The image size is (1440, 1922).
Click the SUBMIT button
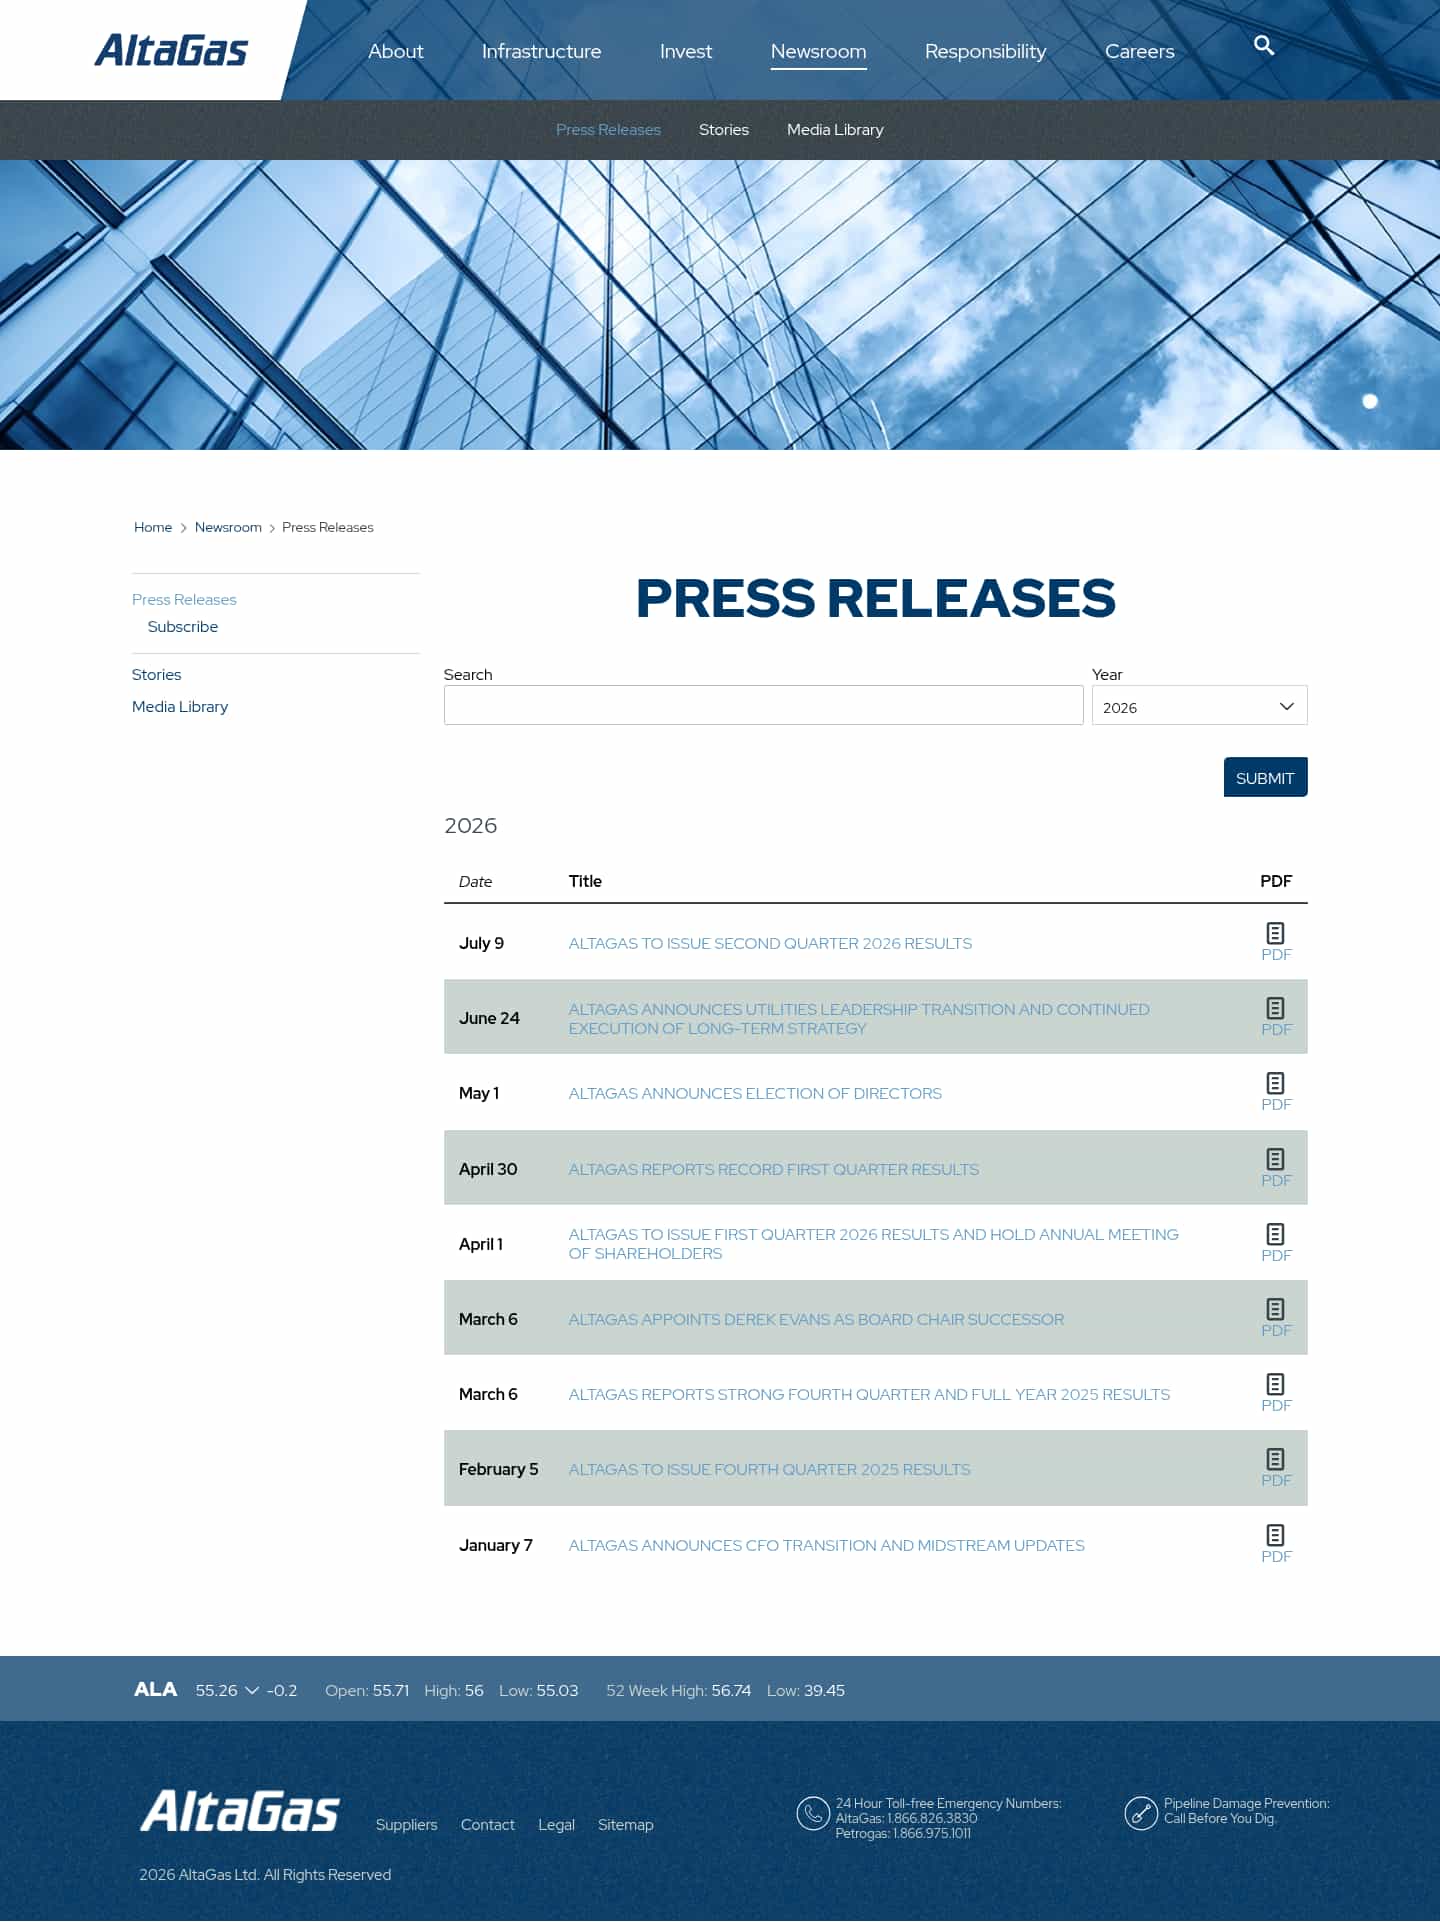pyautogui.click(x=1265, y=777)
